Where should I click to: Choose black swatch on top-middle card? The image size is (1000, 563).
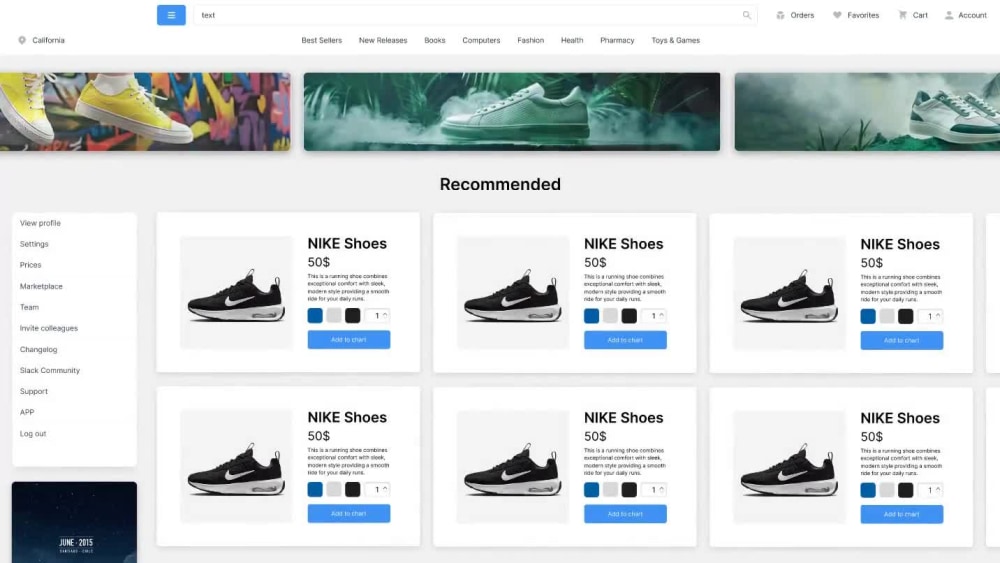coord(629,316)
